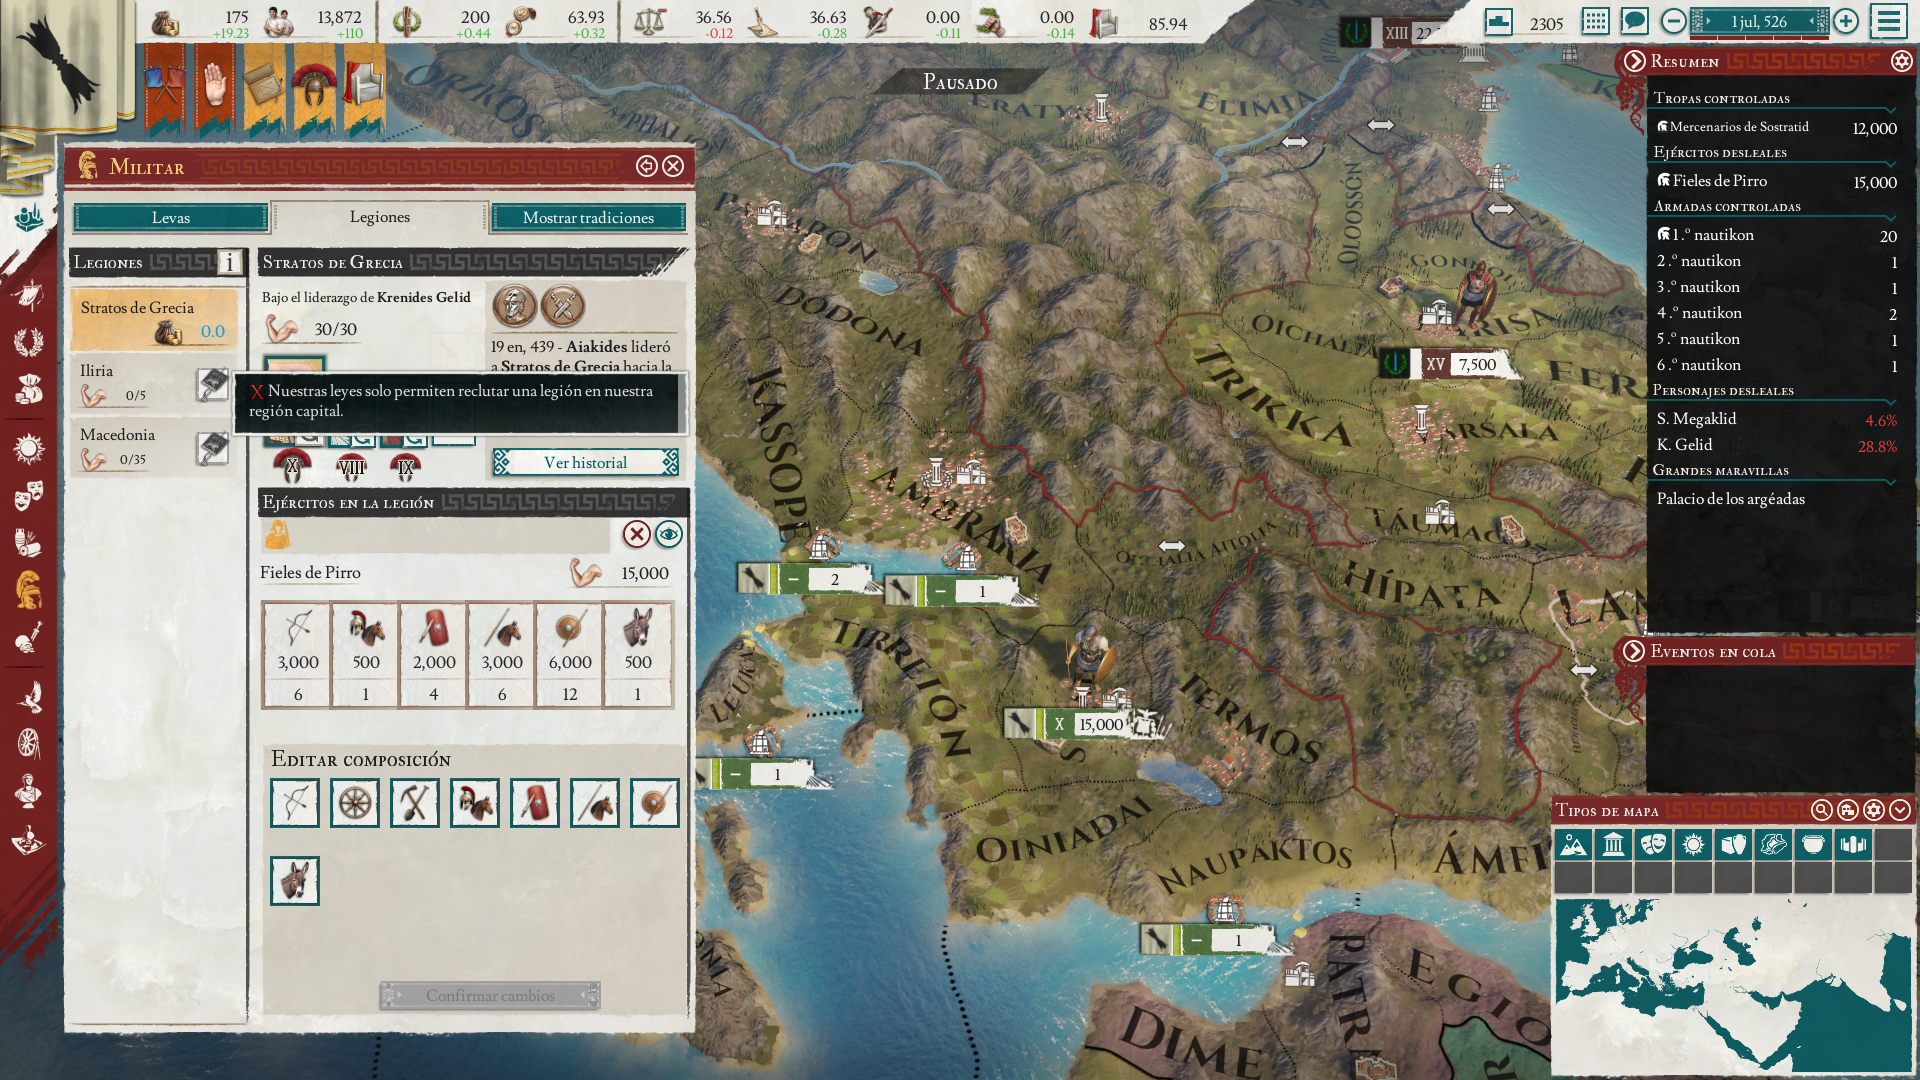Screen dimensions: 1920x1080
Task: Switch to the Legiones tab
Action: tap(380, 217)
